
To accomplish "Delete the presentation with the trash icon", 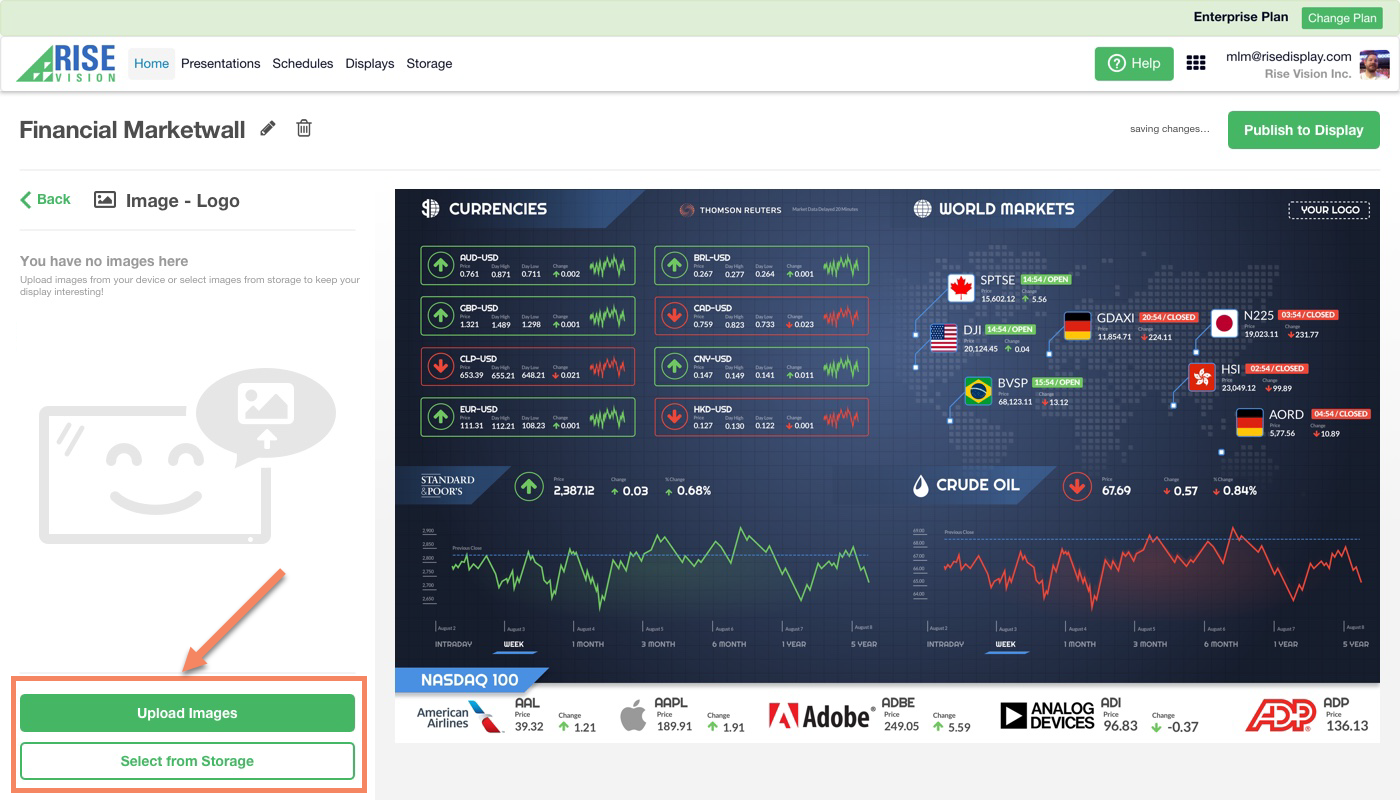I will (x=304, y=128).
